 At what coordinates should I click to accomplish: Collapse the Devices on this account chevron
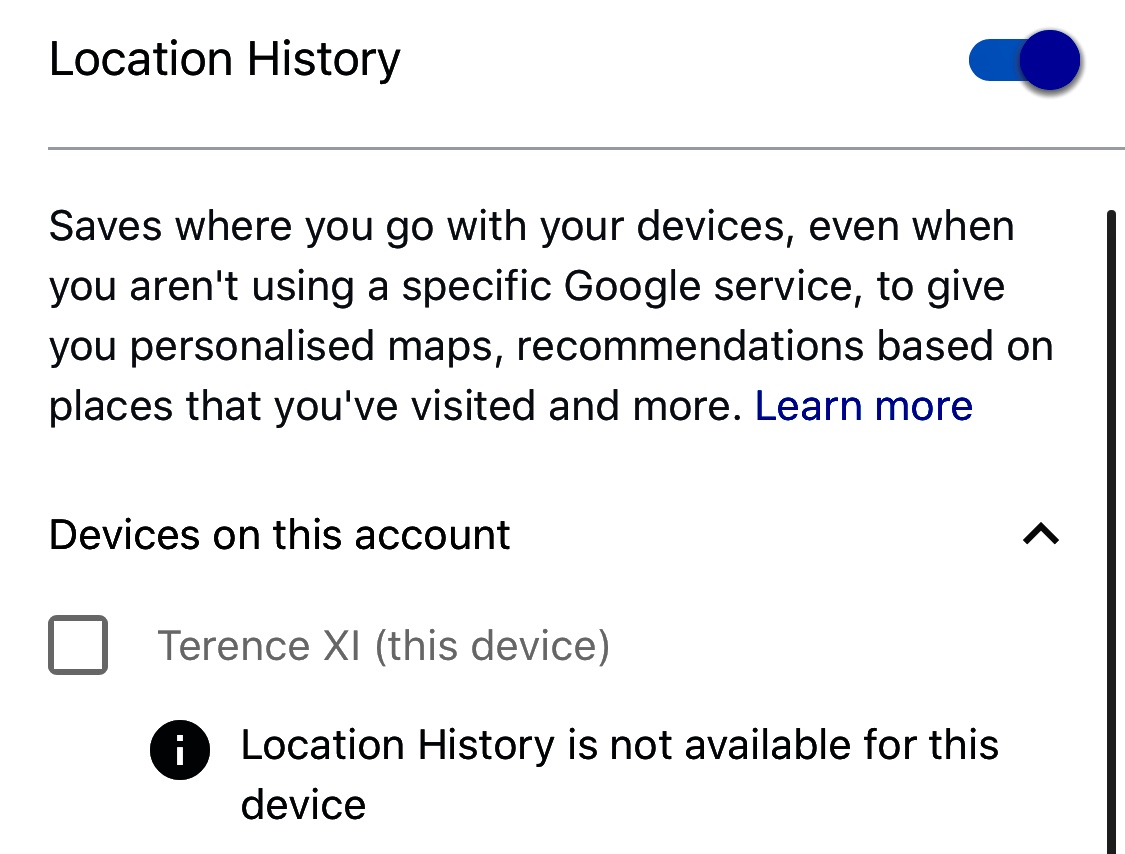click(1041, 534)
